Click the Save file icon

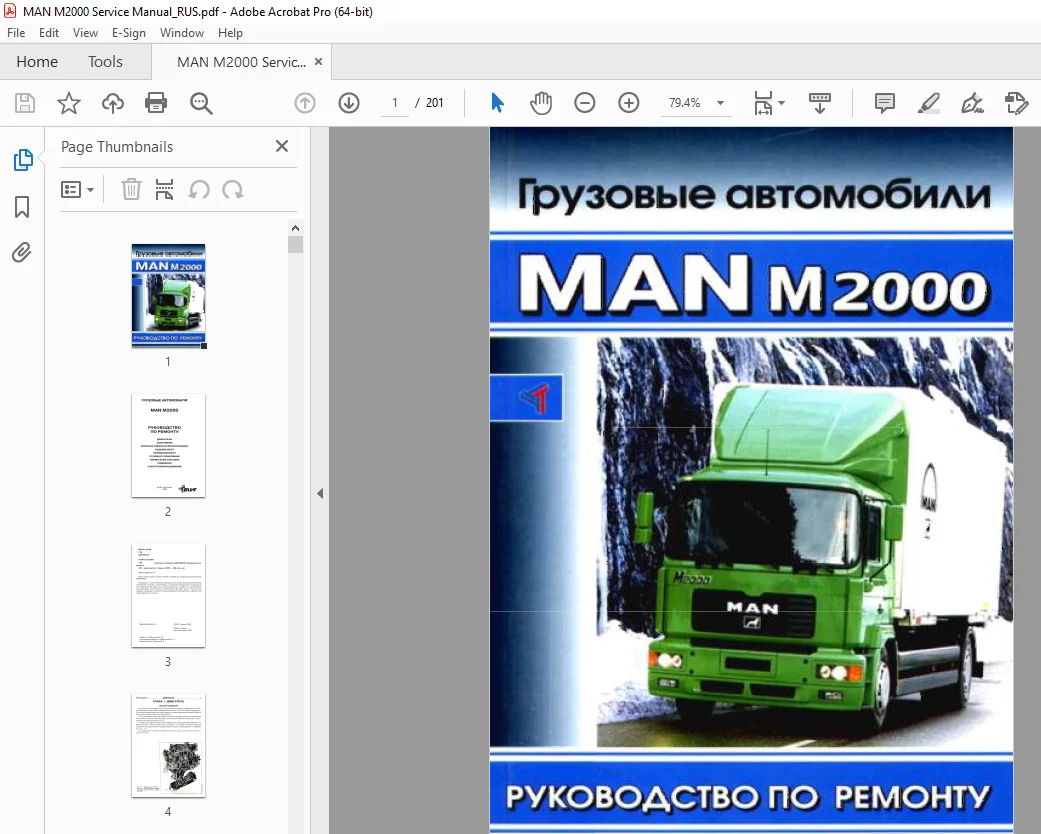pos(25,103)
